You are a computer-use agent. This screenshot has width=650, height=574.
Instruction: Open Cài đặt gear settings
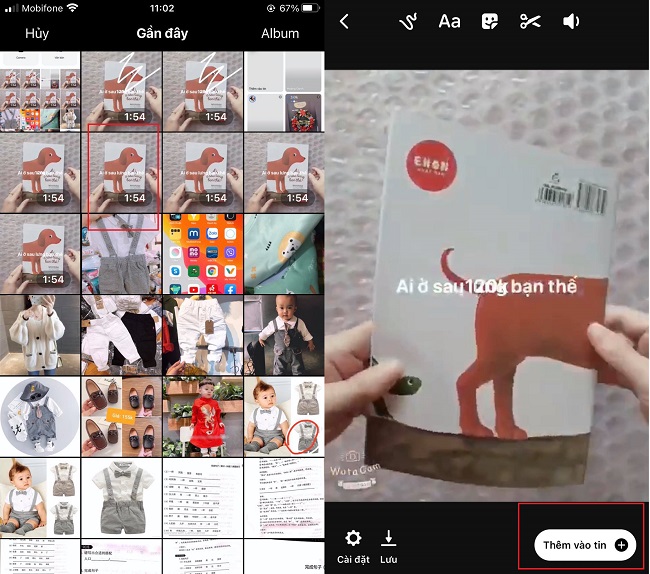click(x=353, y=546)
